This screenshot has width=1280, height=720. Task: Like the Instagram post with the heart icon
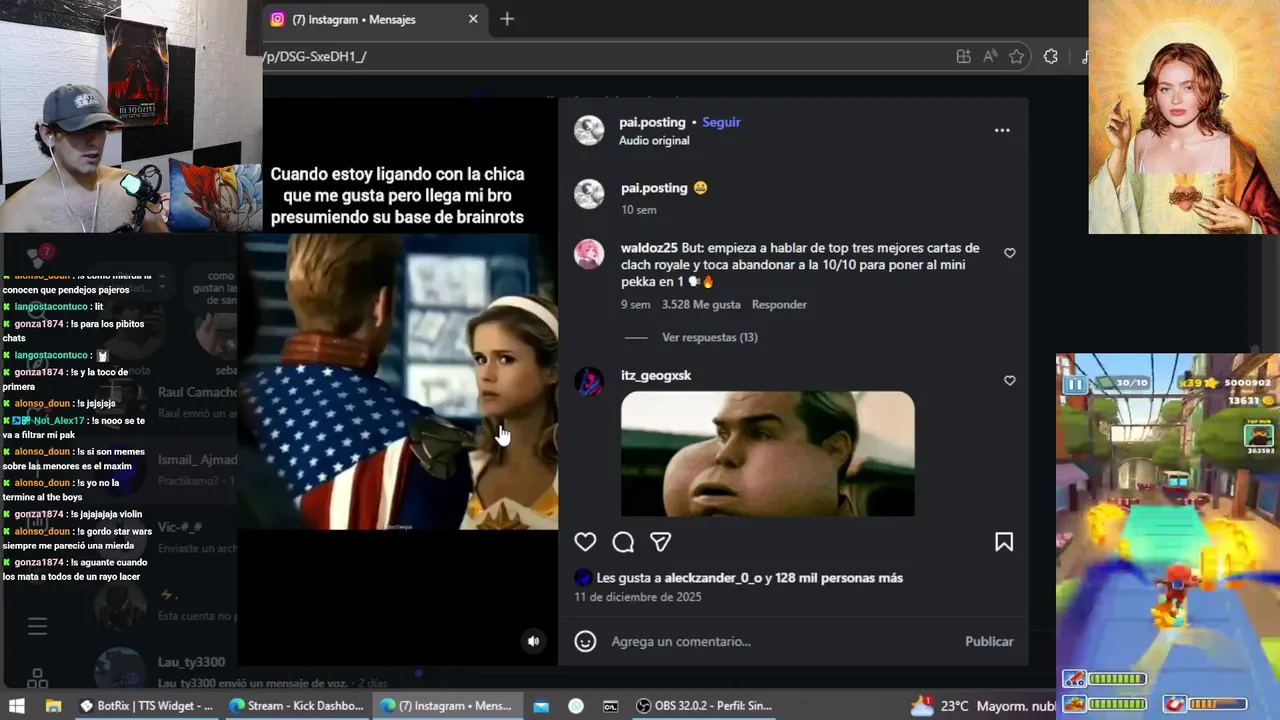click(x=585, y=542)
